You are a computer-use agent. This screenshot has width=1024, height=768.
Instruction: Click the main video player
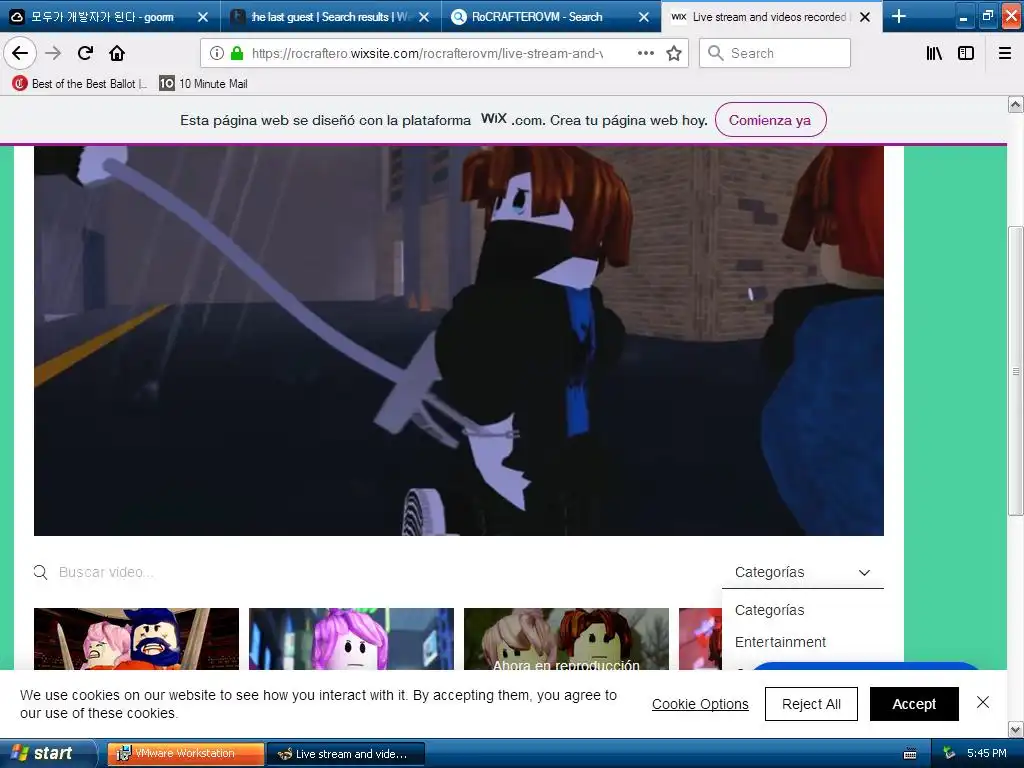tap(458, 341)
